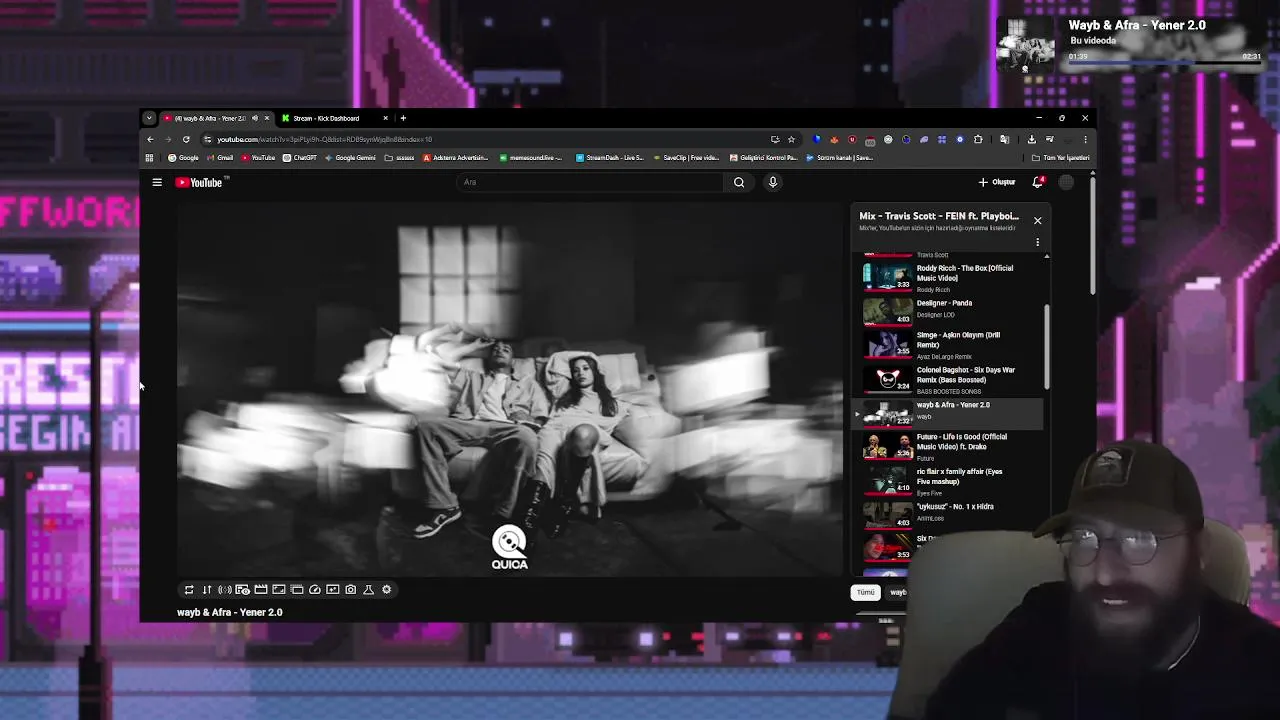Screen dimensions: 1280x720
Task: Click the YouTube search magnifier button
Action: pyautogui.click(x=739, y=182)
